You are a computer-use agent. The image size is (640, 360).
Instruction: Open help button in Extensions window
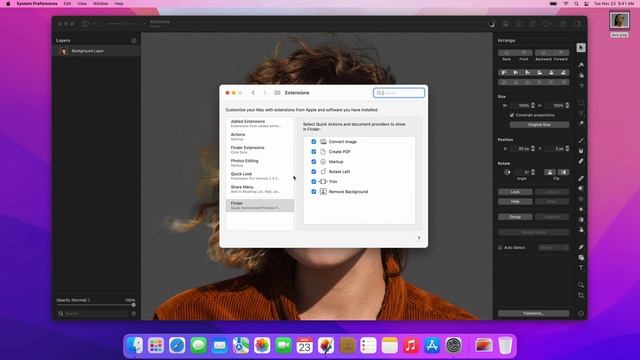coord(418,238)
